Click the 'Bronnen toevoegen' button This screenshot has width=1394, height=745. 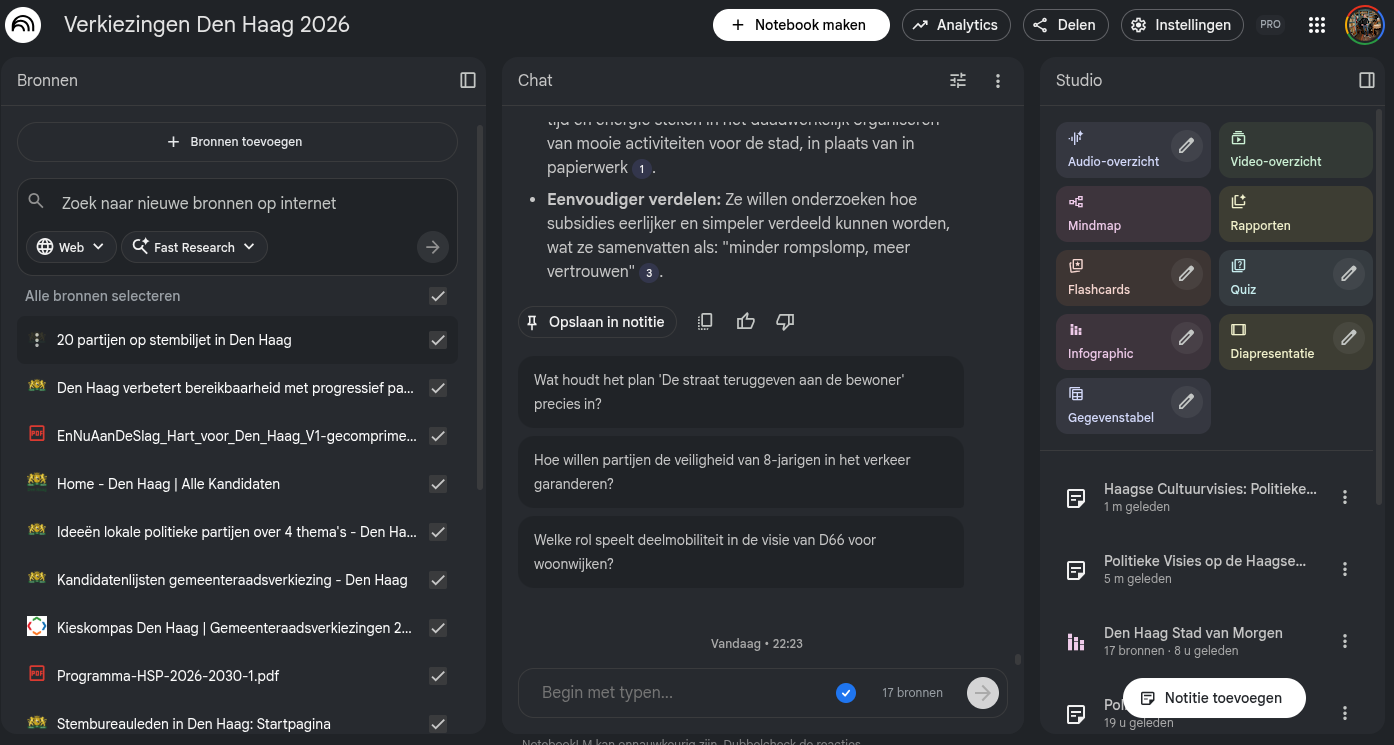tap(237, 142)
